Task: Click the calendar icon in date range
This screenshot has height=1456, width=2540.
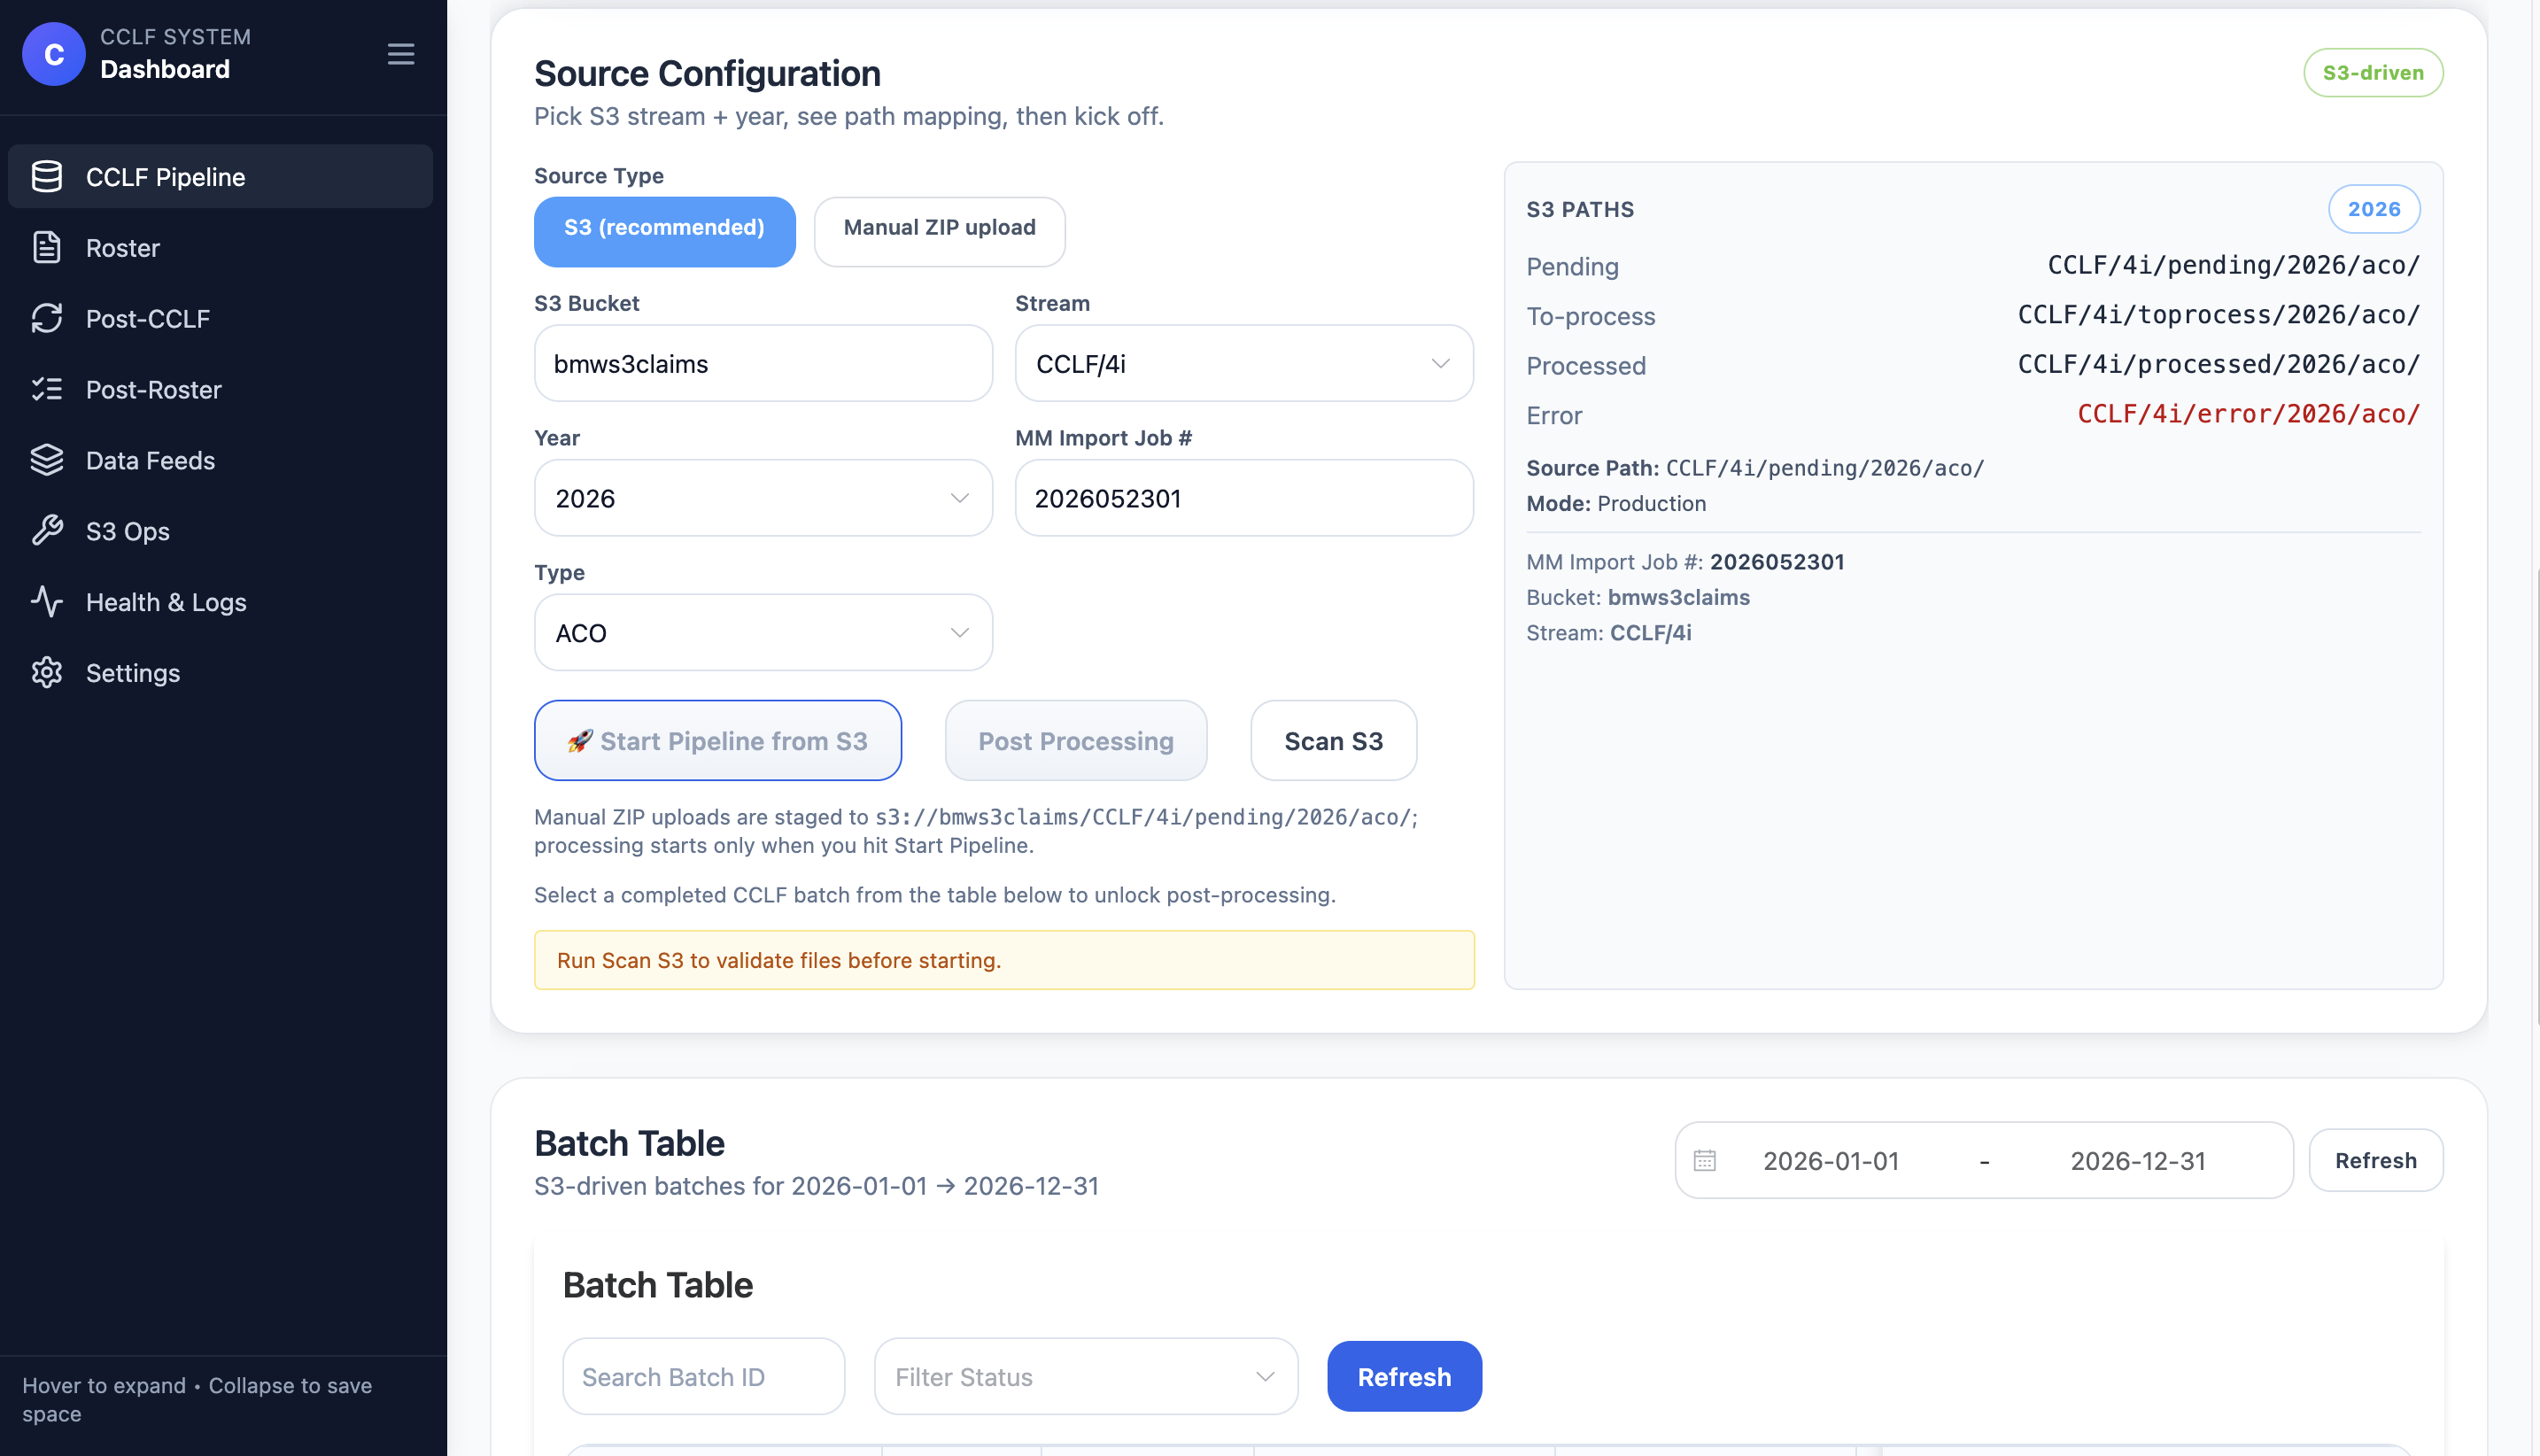Action: click(1705, 1160)
